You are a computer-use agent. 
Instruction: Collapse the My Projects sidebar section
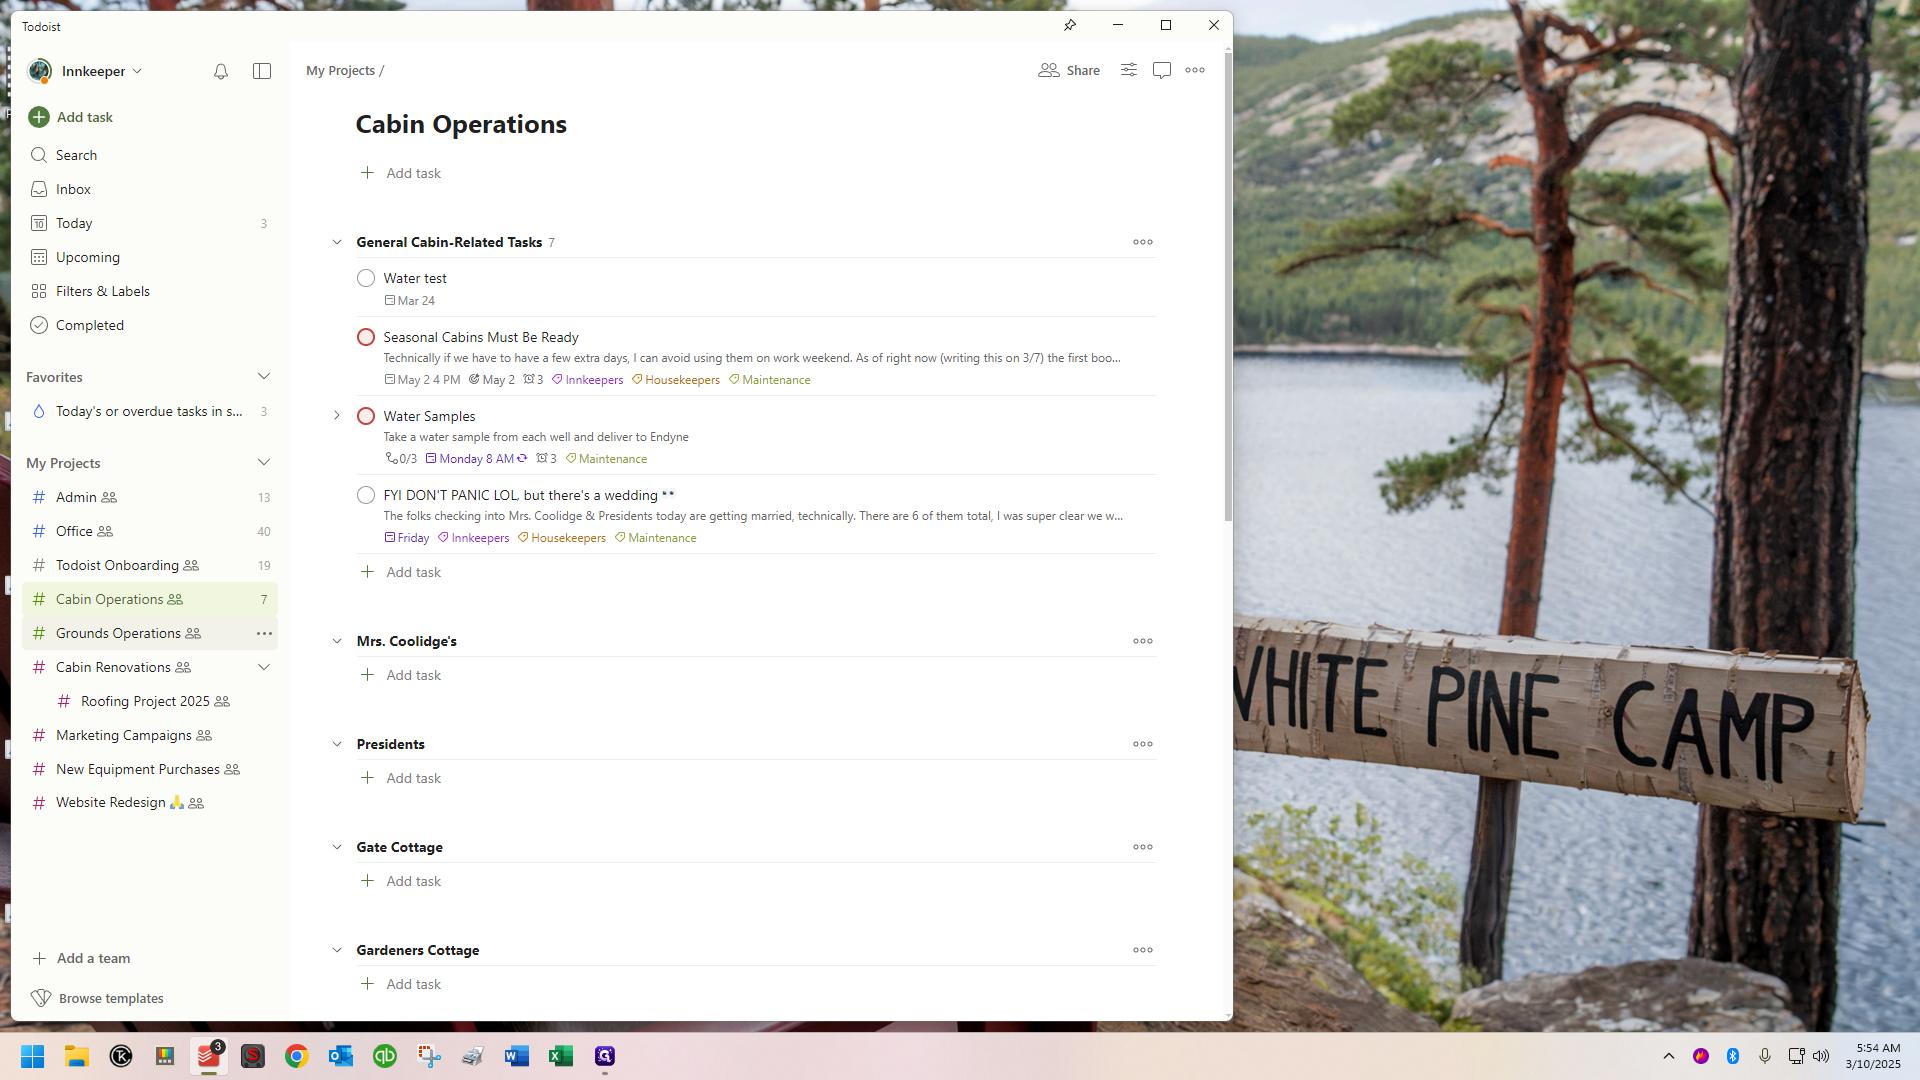point(264,463)
